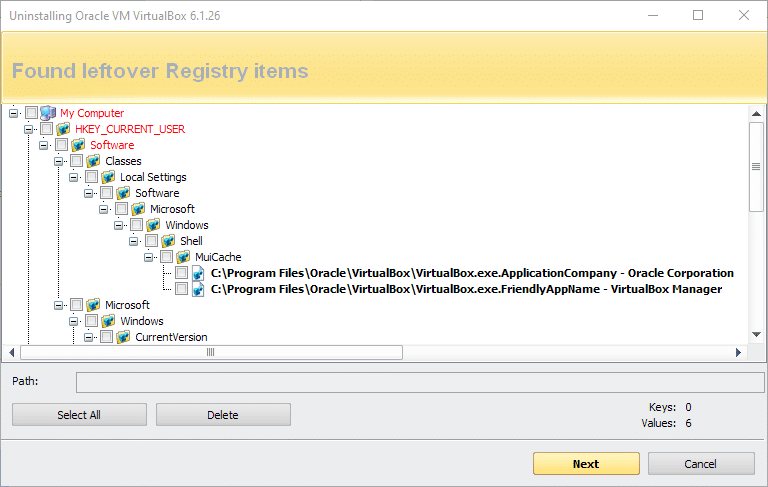
Task: Click the vertical scrollbar thumb of the tree
Action: click(756, 167)
